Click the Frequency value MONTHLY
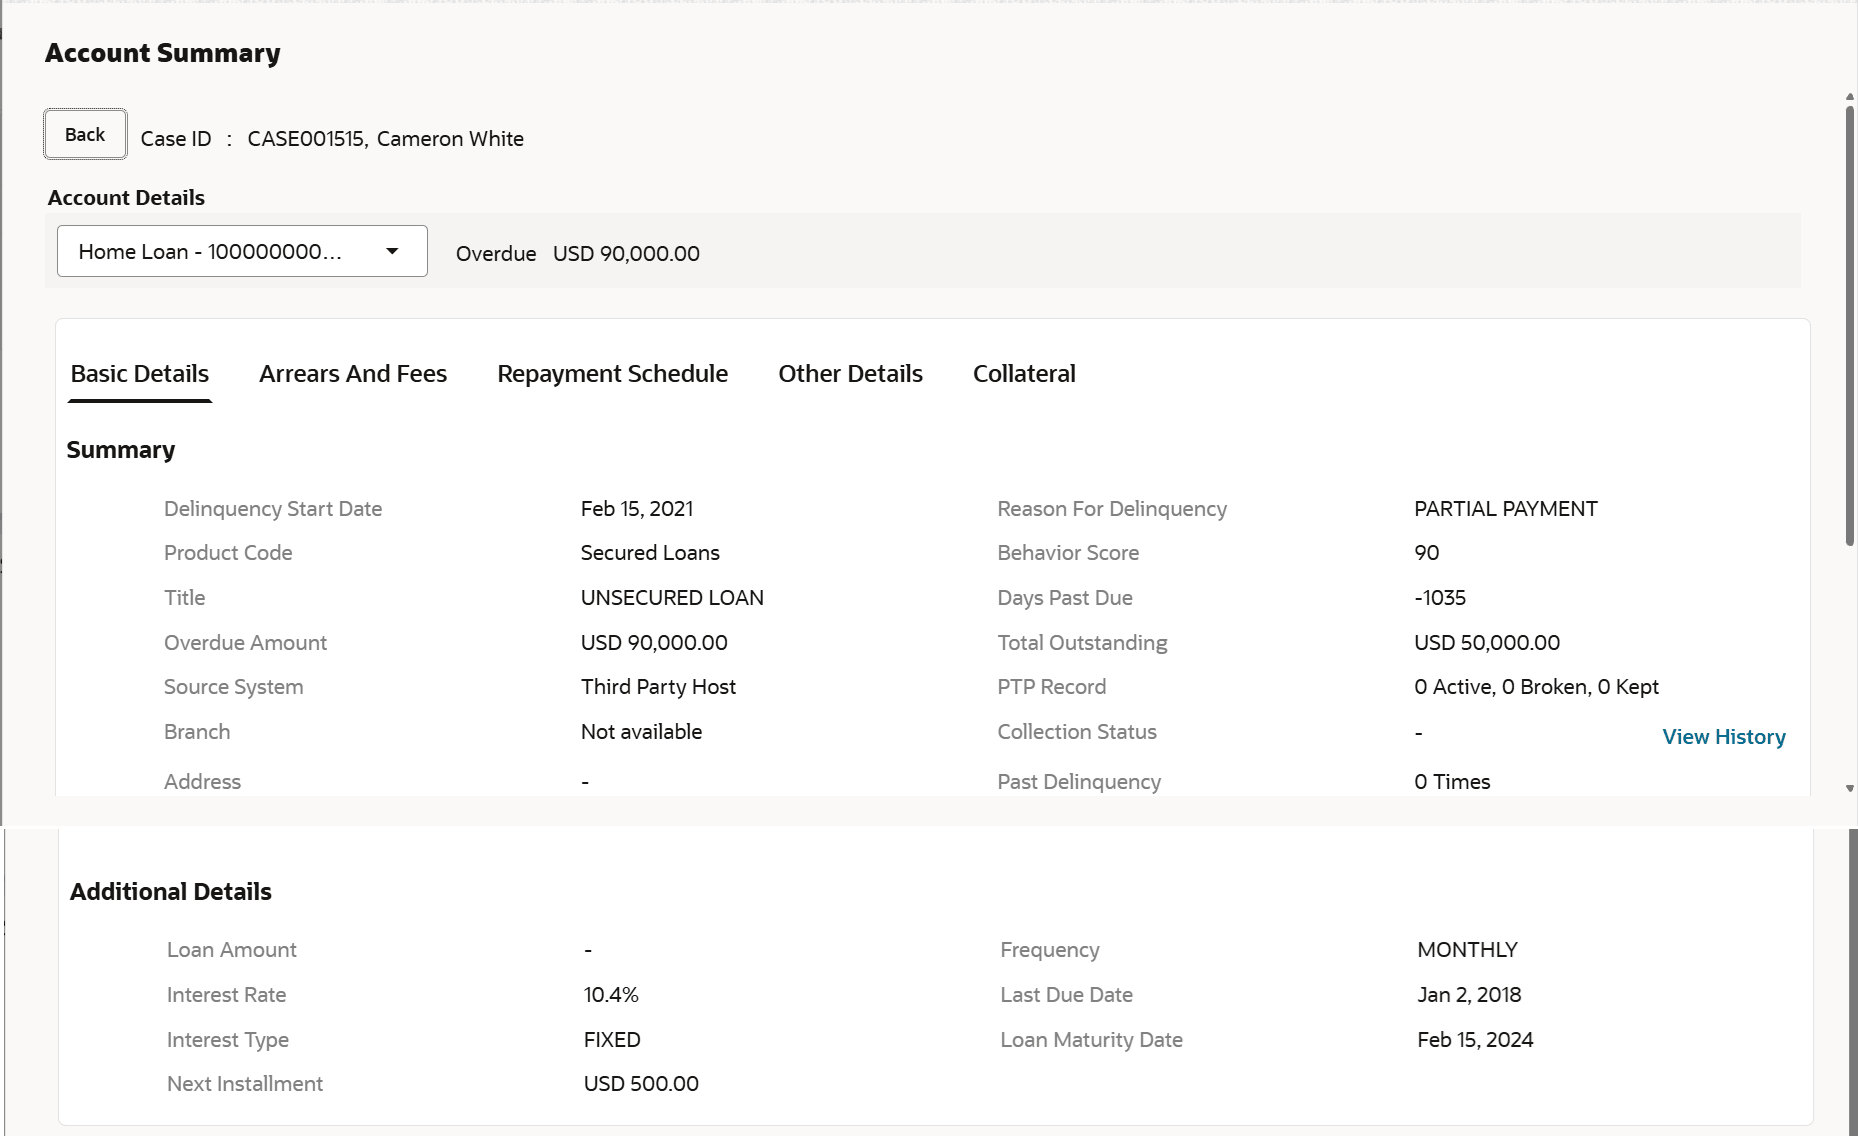The width and height of the screenshot is (1858, 1136). pyautogui.click(x=1467, y=950)
